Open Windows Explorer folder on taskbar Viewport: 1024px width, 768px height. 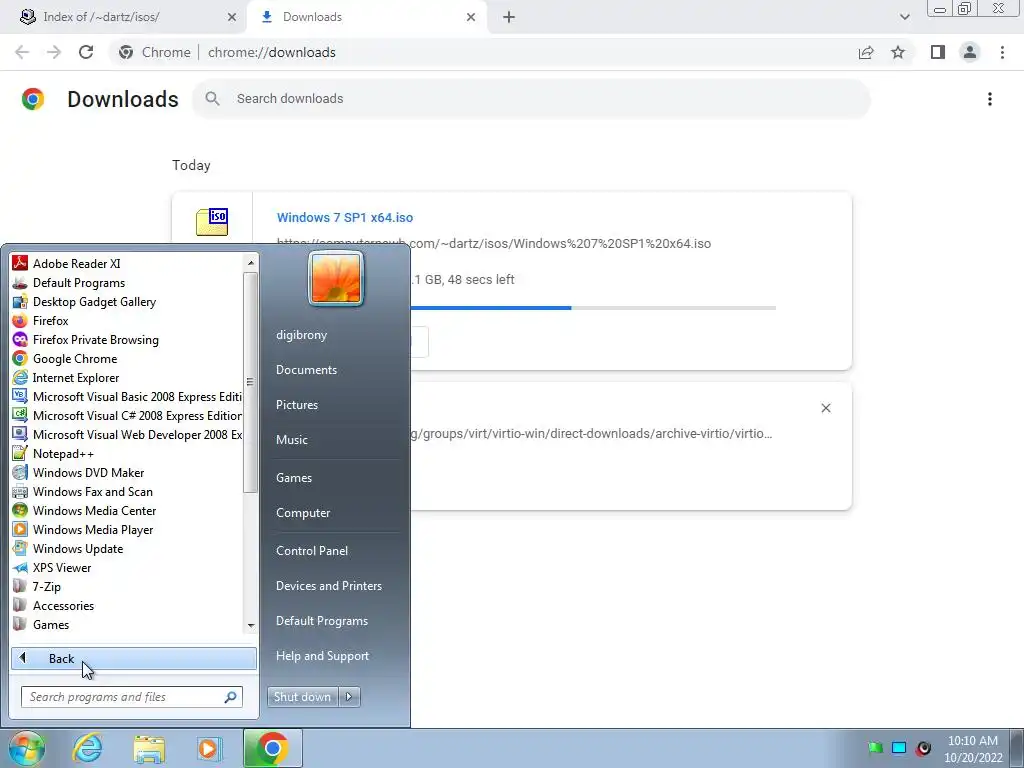(x=149, y=748)
